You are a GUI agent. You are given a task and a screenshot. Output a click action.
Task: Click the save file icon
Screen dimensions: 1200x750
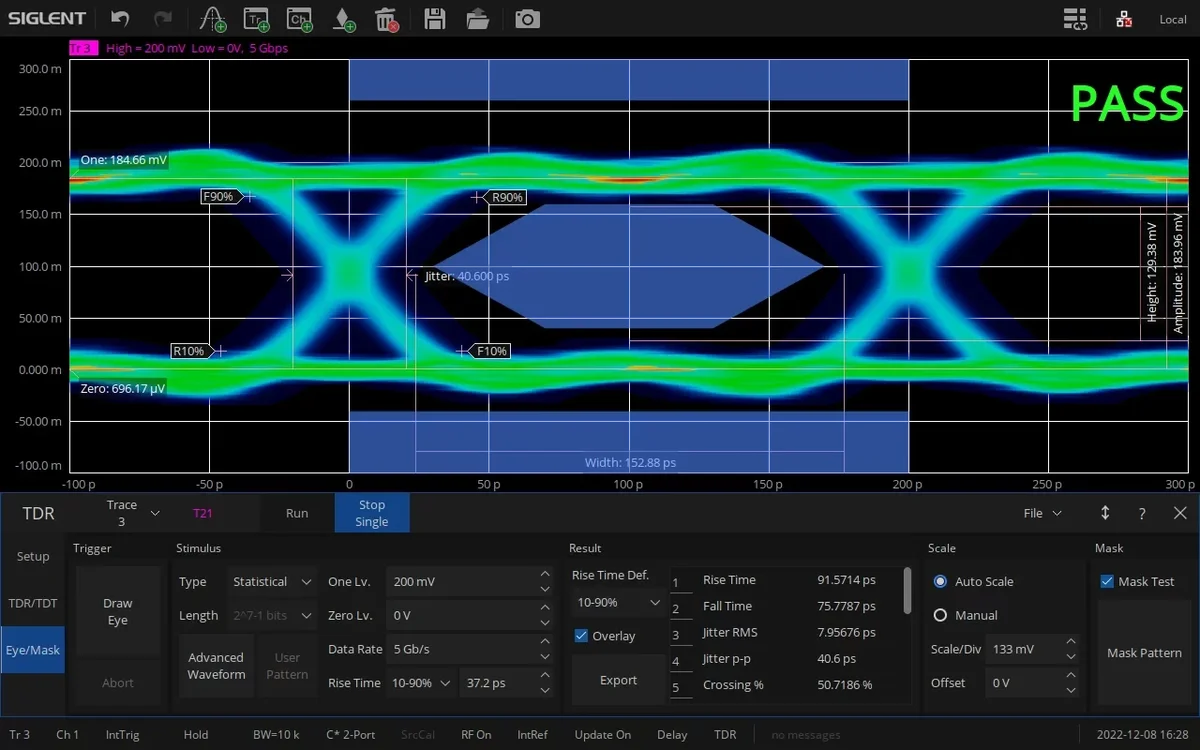point(435,18)
